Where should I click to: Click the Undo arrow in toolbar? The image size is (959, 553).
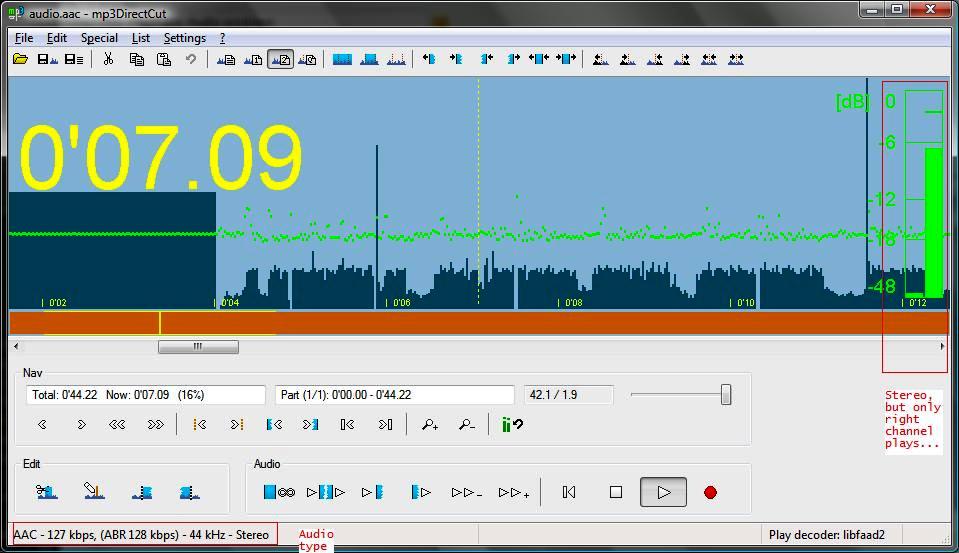coord(190,60)
